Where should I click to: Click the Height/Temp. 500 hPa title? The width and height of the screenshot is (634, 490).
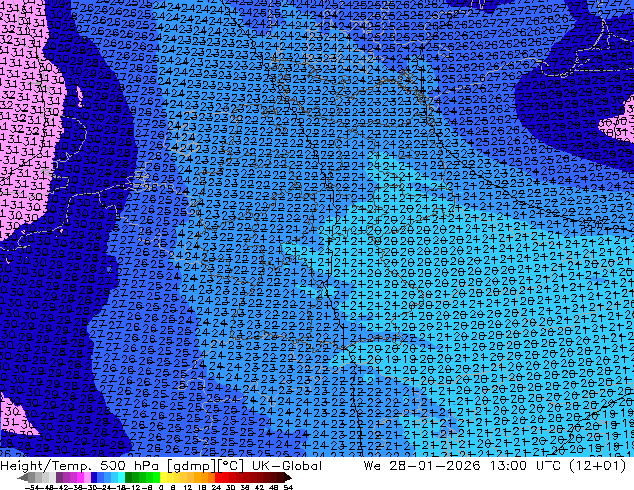pos(81,465)
